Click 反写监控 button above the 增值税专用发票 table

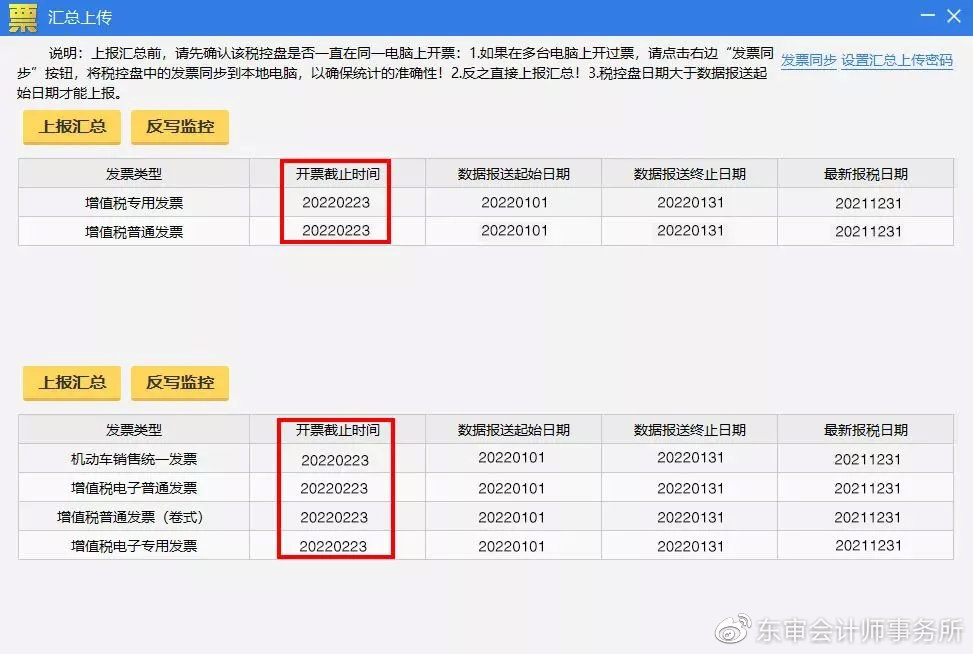[x=180, y=127]
